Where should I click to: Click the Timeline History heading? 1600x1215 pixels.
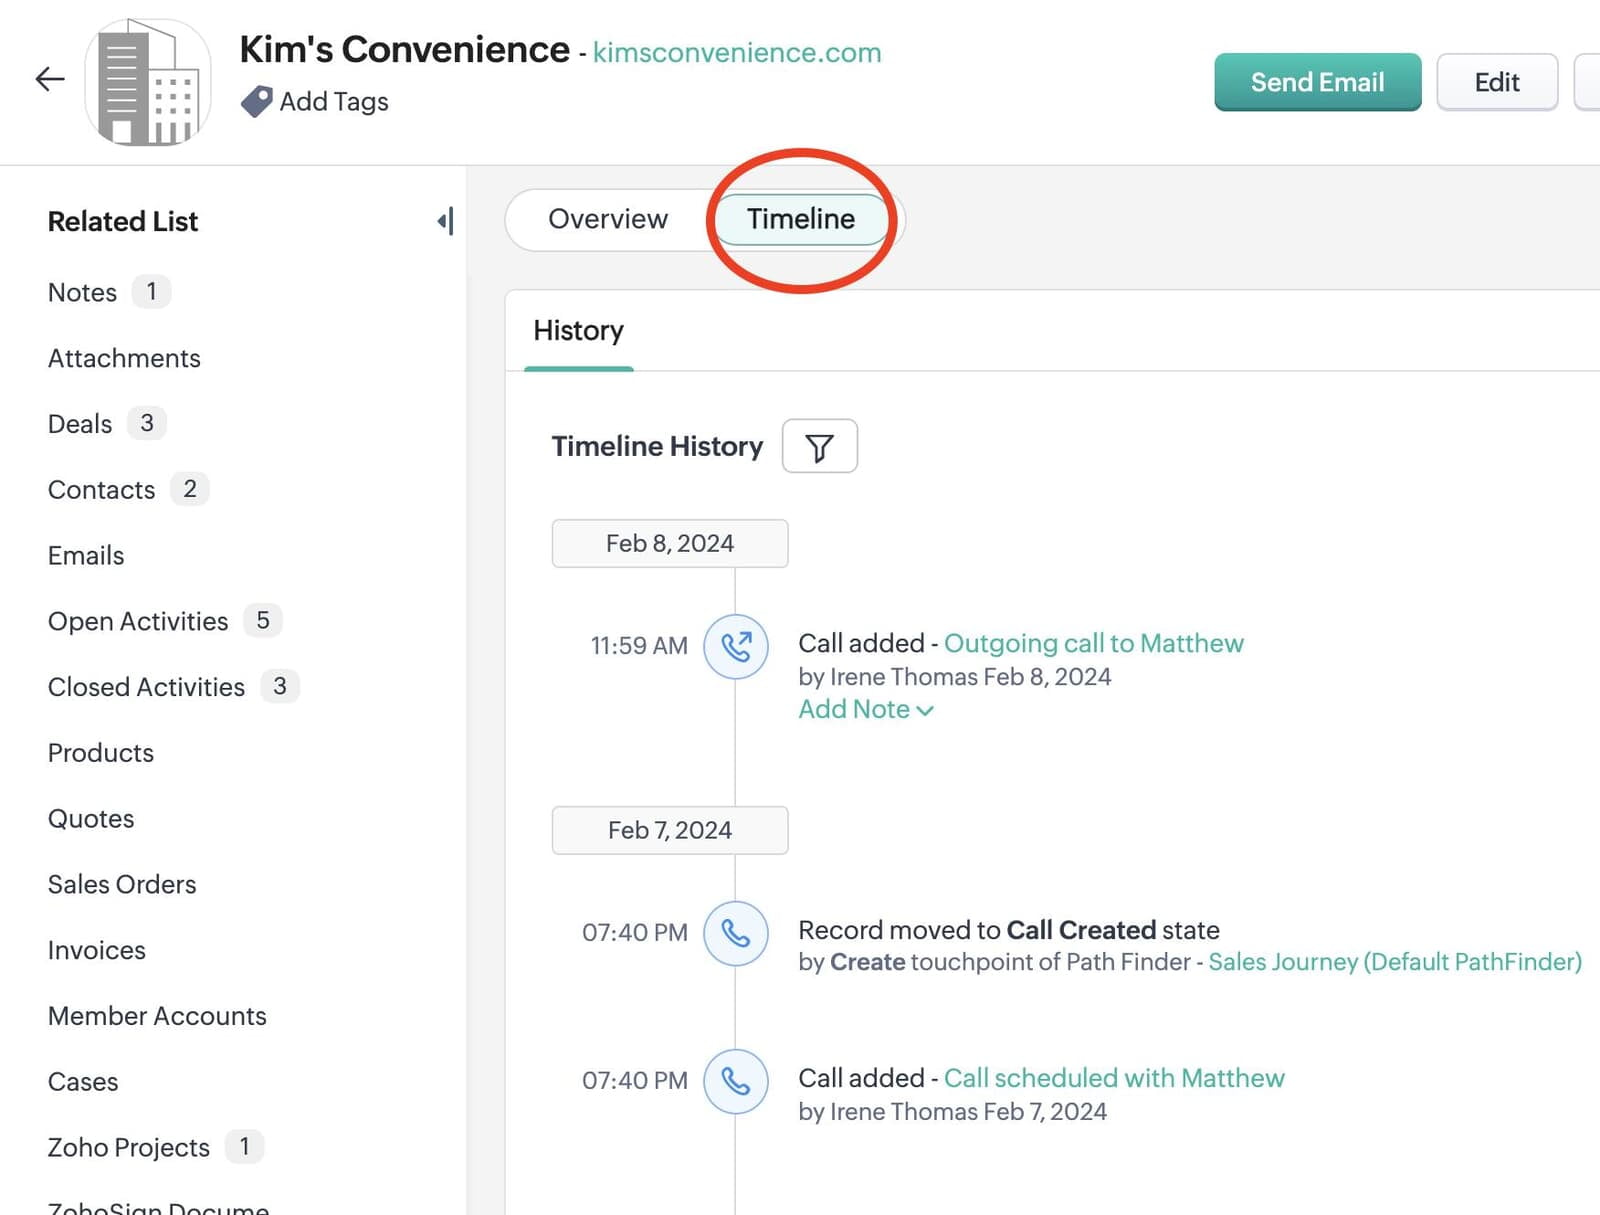pyautogui.click(x=657, y=446)
